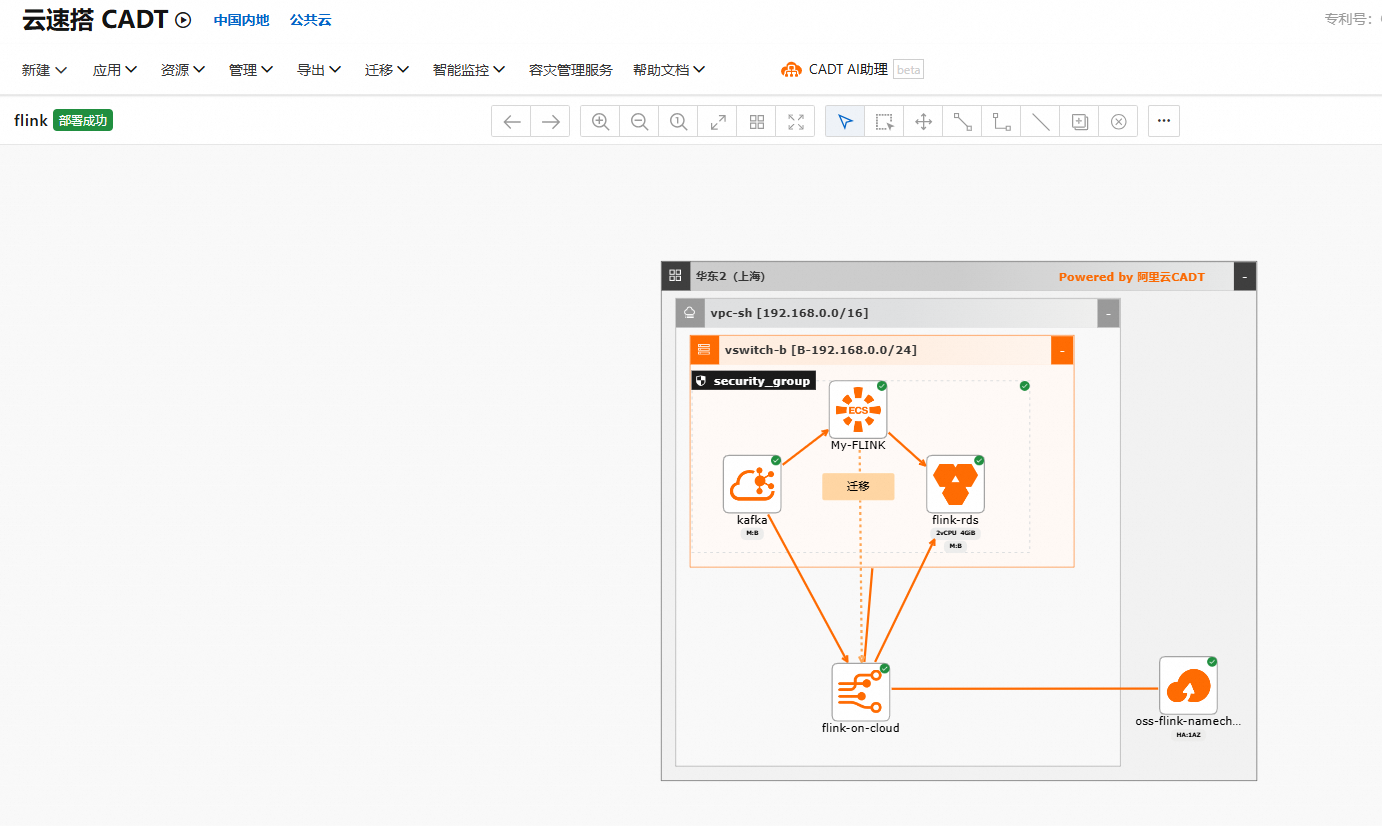This screenshot has height=826, width=1382.
Task: Click the Powered by 阿里云CADT text
Action: coord(1132,277)
